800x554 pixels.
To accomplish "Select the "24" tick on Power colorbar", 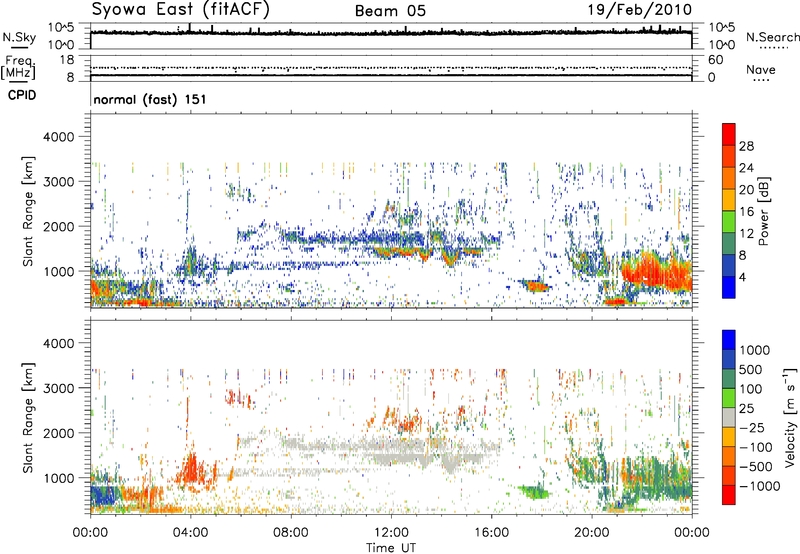I will [746, 168].
